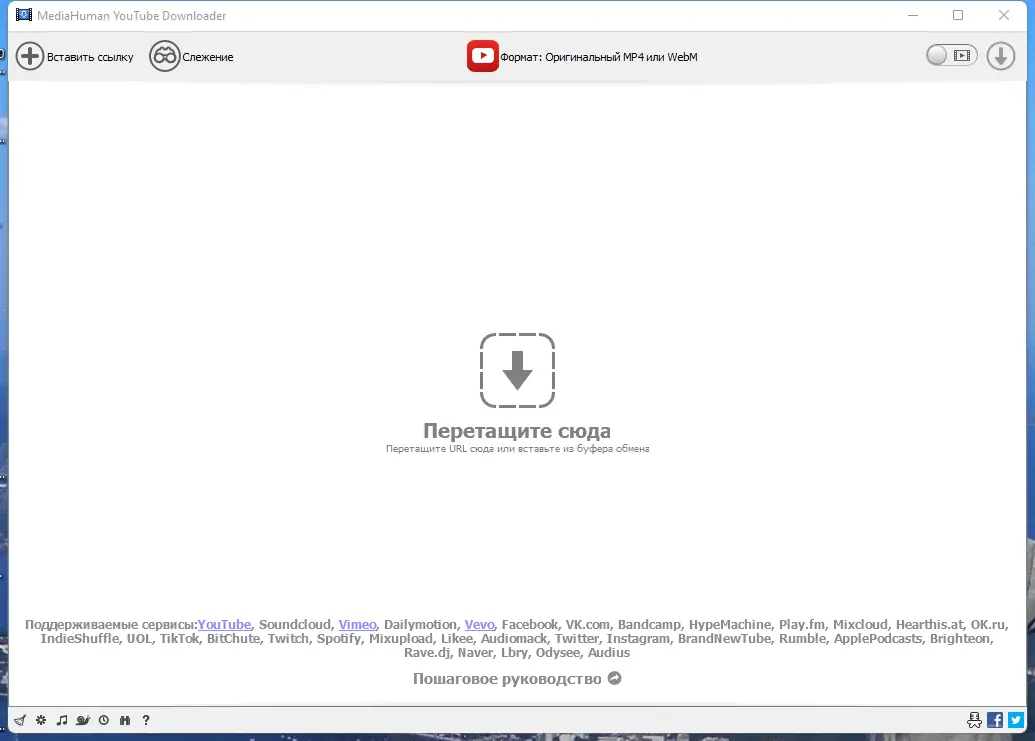Viewport: 1035px width, 741px height.
Task: Open the Vimeo link in supported services
Action: (358, 624)
